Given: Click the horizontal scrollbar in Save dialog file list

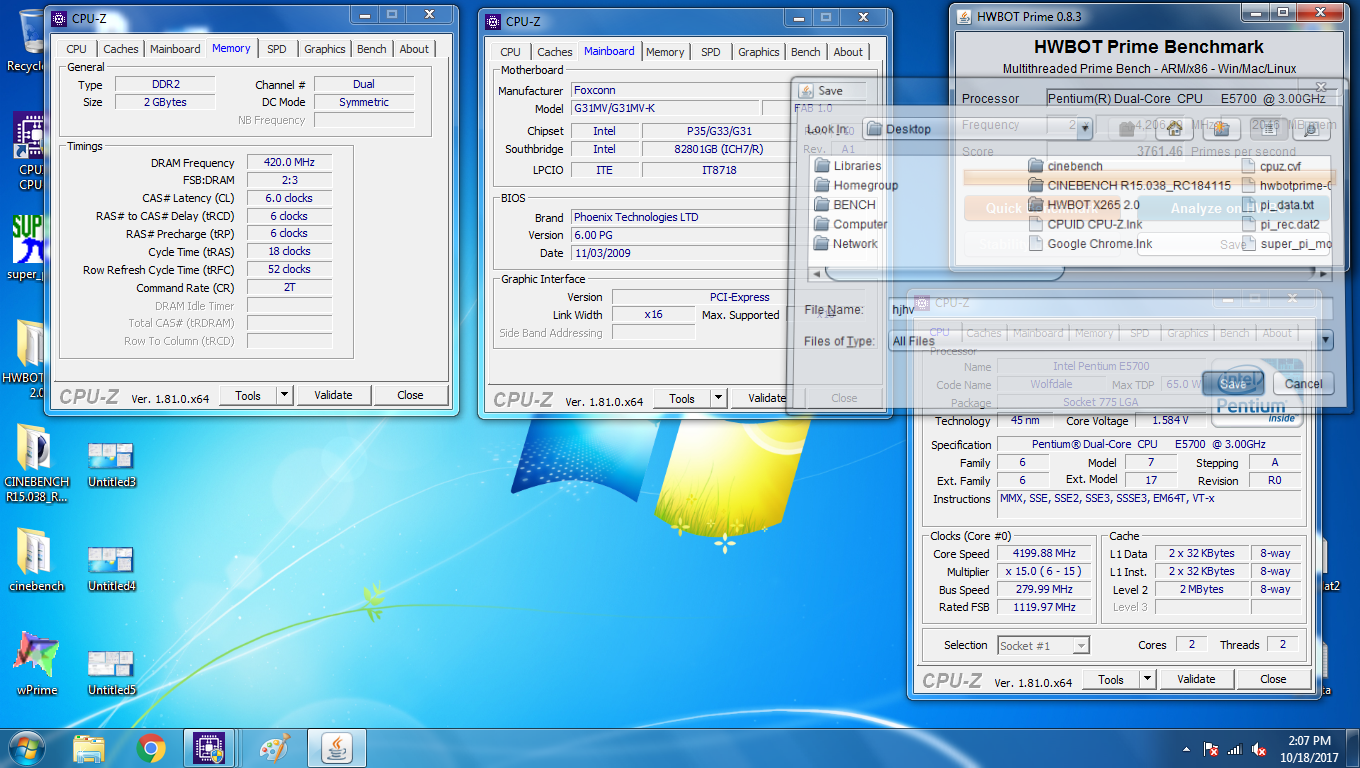Looking at the screenshot, I should point(1070,273).
